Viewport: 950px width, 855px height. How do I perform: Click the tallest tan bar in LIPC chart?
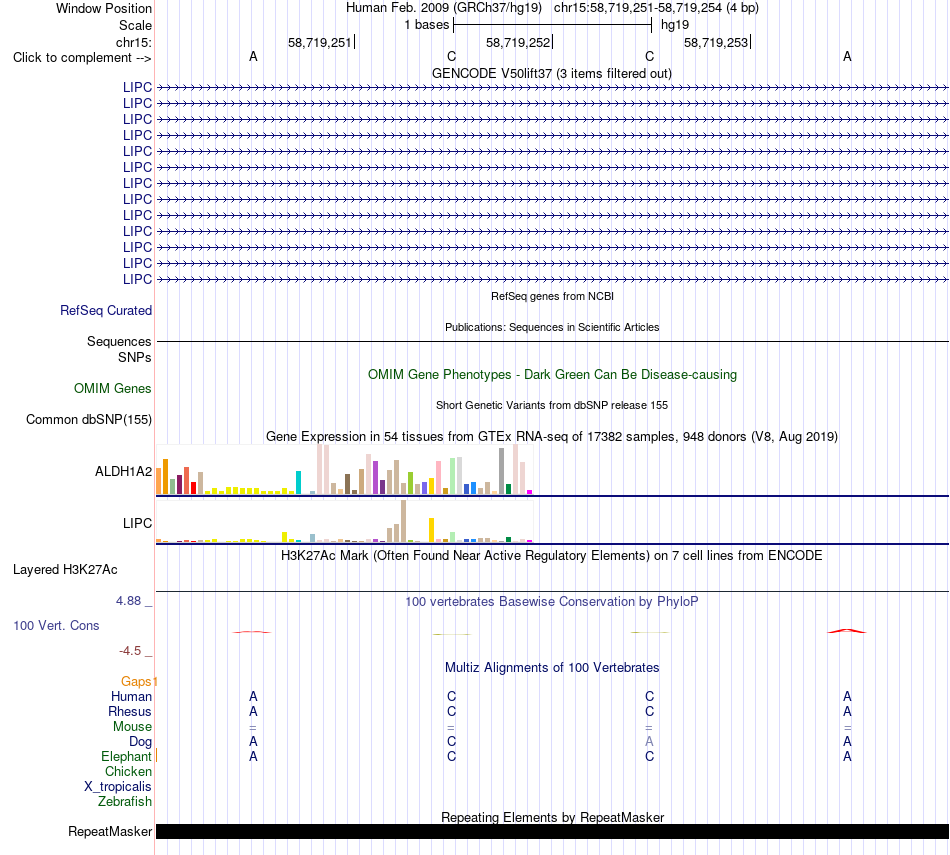pos(404,521)
